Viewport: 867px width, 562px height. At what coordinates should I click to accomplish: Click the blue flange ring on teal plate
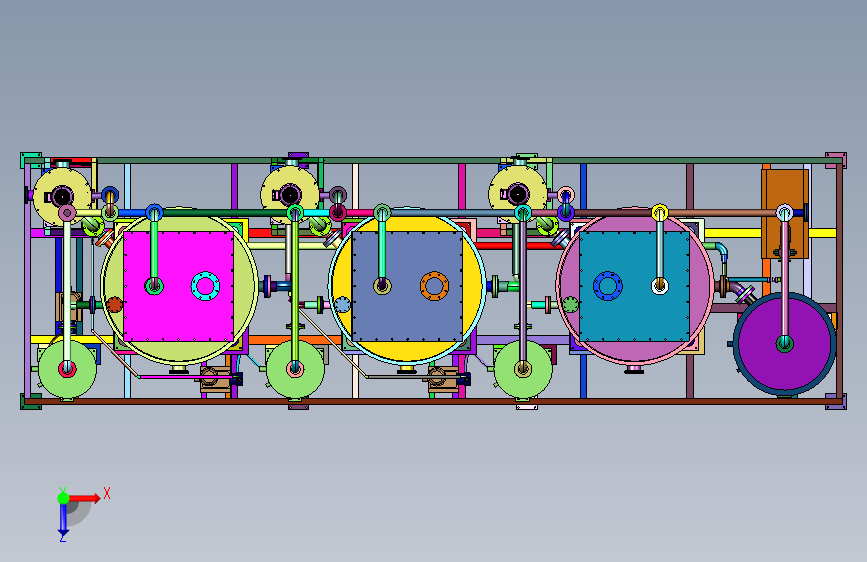(x=608, y=286)
